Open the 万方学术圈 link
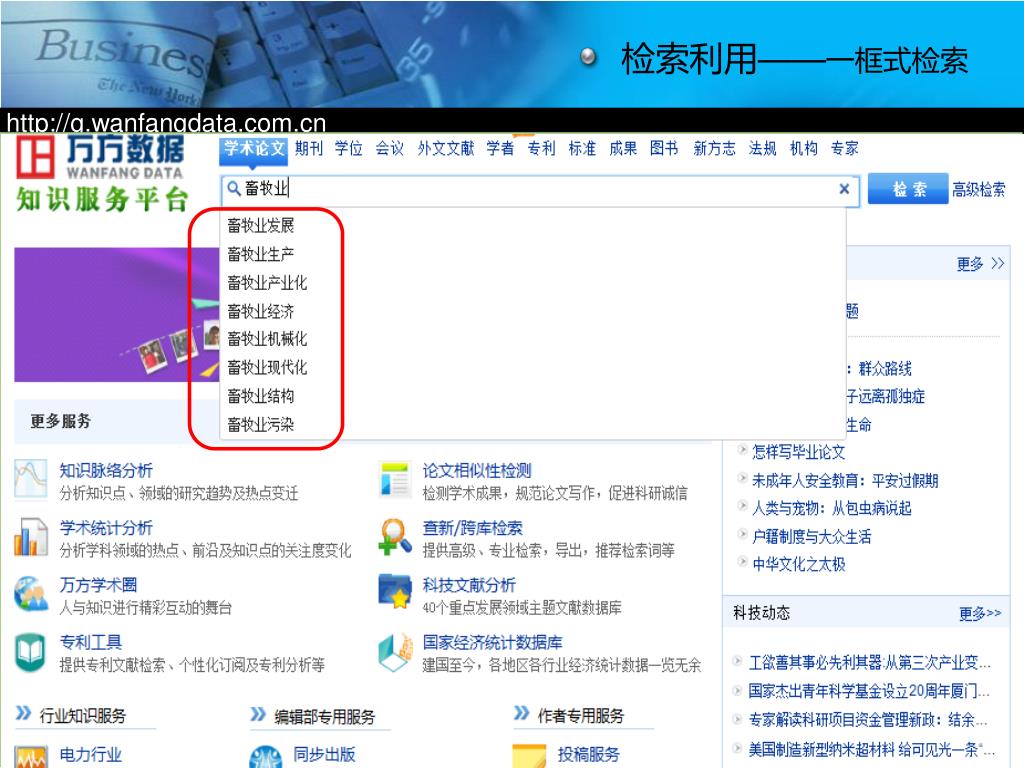Viewport: 1024px width, 768px height. point(98,585)
